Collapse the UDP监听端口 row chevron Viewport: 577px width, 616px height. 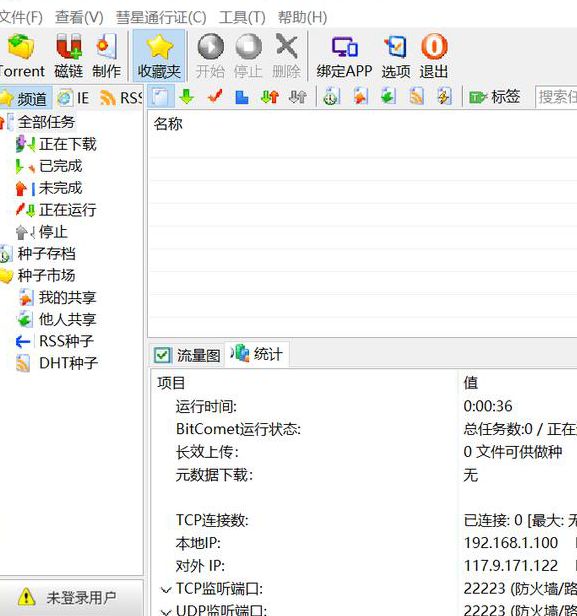(166, 612)
